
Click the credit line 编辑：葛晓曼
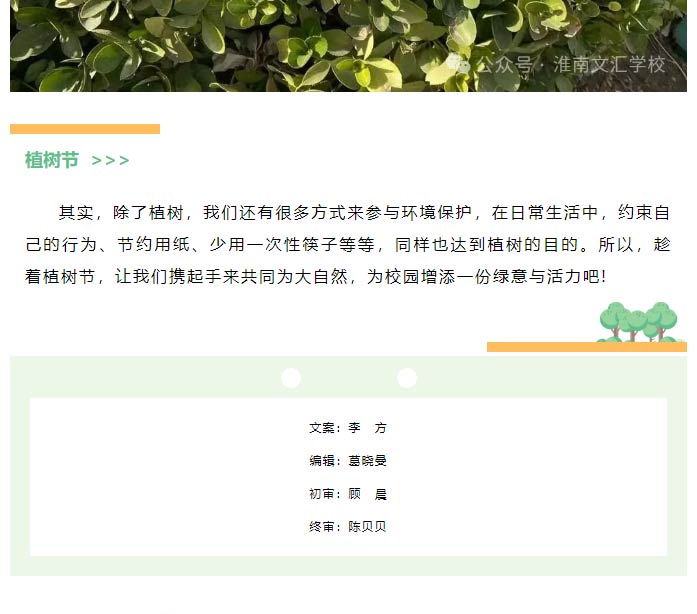tap(348, 461)
